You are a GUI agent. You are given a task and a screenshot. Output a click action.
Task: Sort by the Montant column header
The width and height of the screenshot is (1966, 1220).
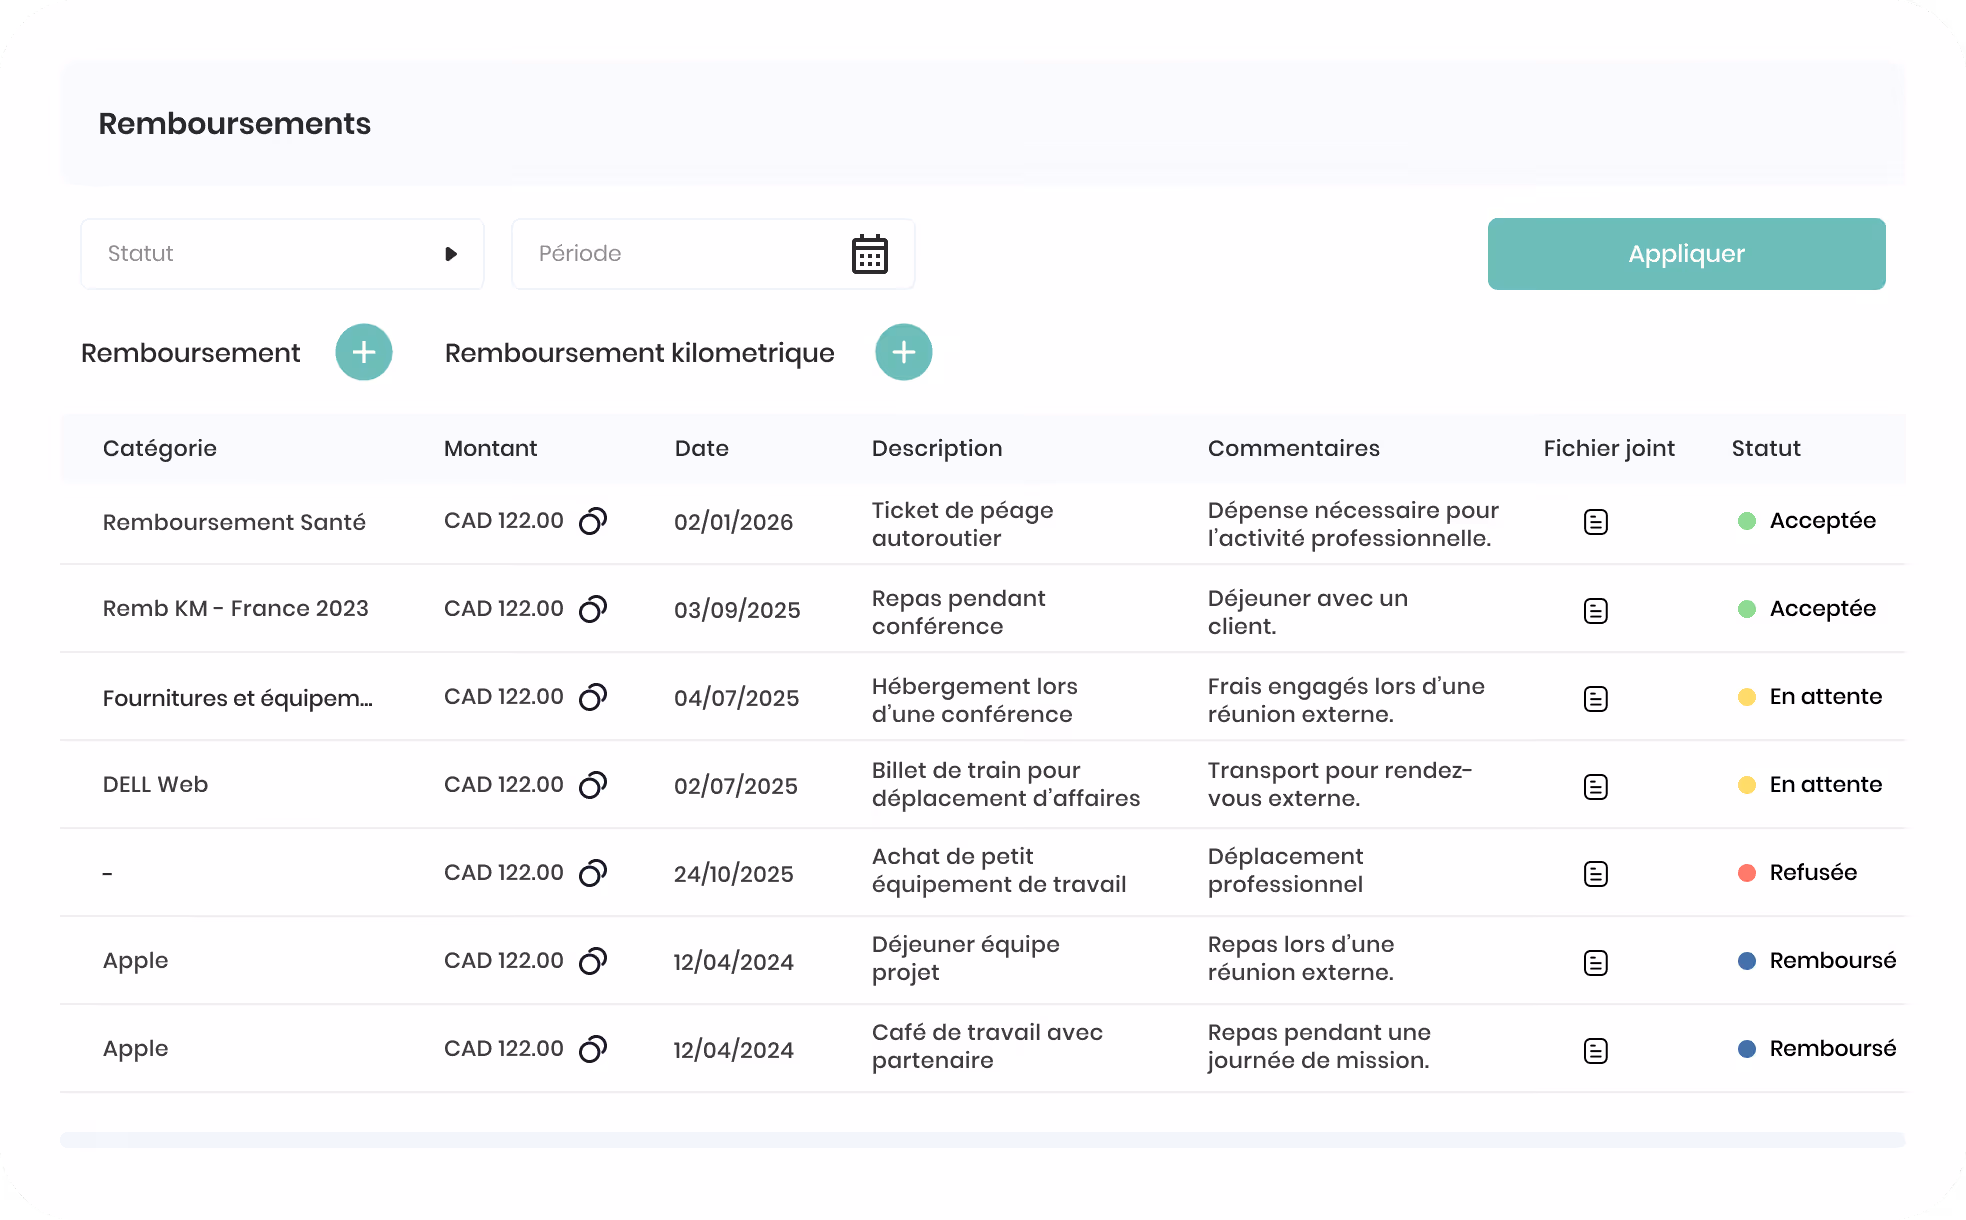click(x=490, y=448)
